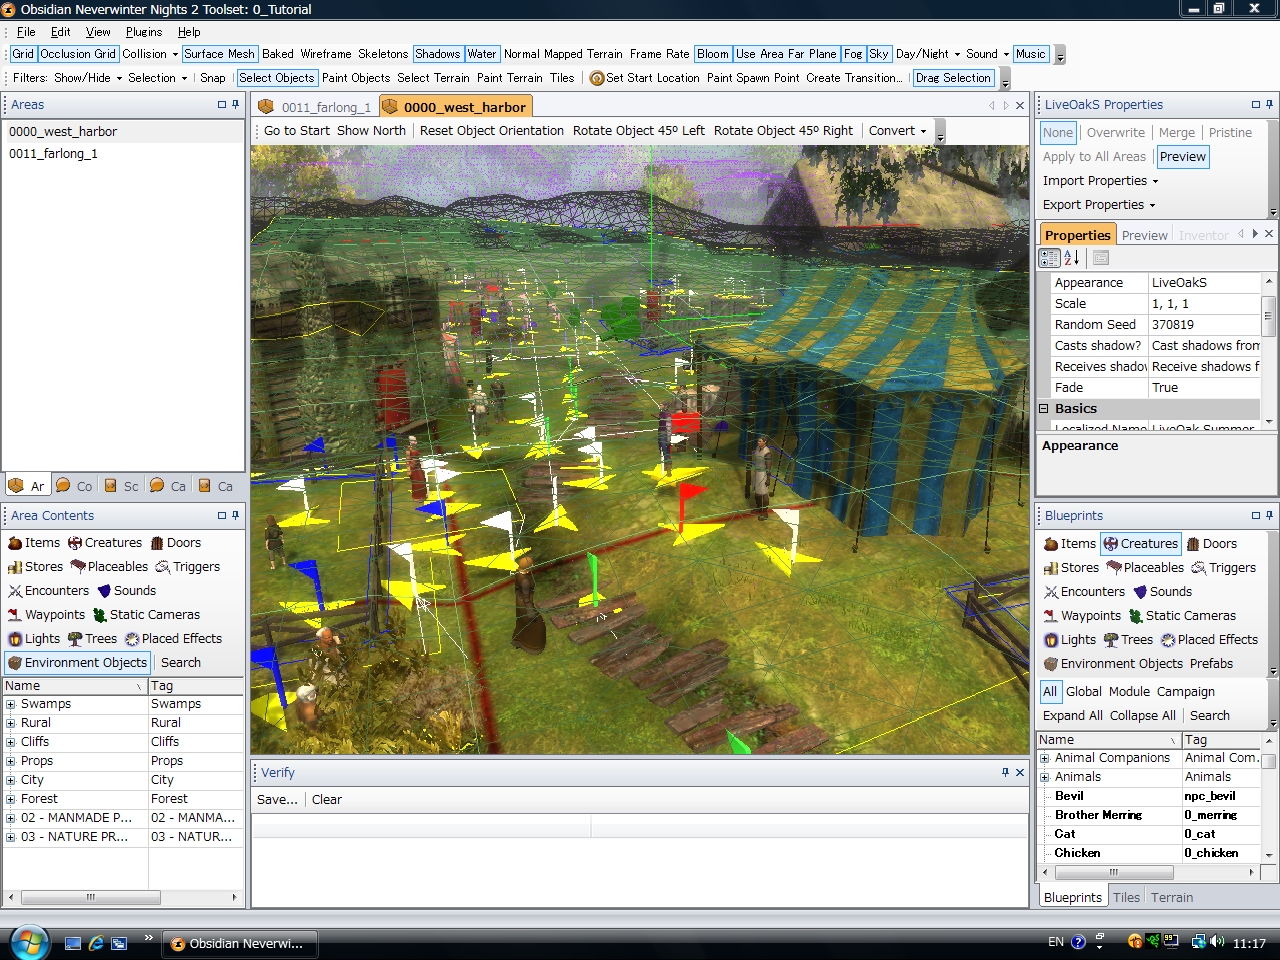Viewport: 1280px width, 960px height.
Task: Show Creatures in the Area Contents panel
Action: pos(105,543)
